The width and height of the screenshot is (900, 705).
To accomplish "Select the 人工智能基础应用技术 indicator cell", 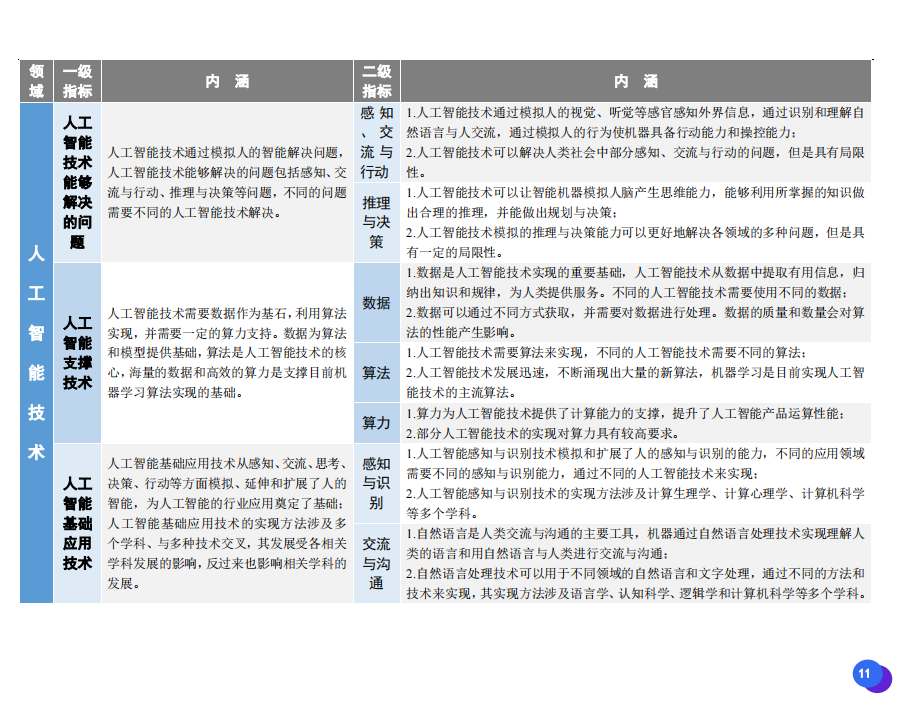I will tap(77, 522).
